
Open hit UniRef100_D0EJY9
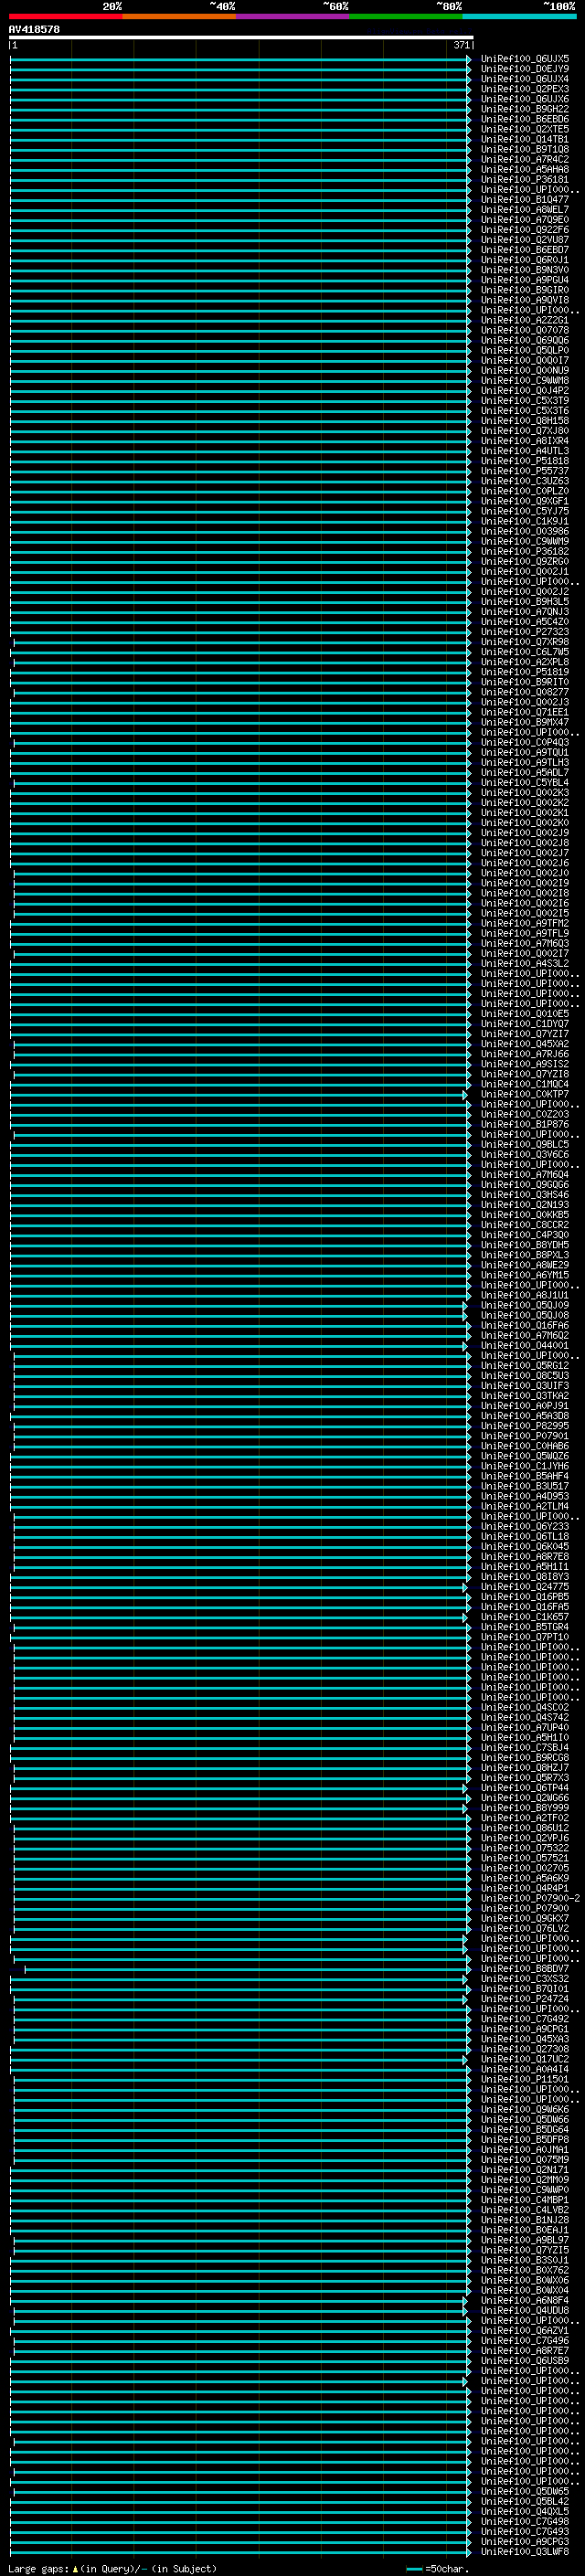point(525,69)
